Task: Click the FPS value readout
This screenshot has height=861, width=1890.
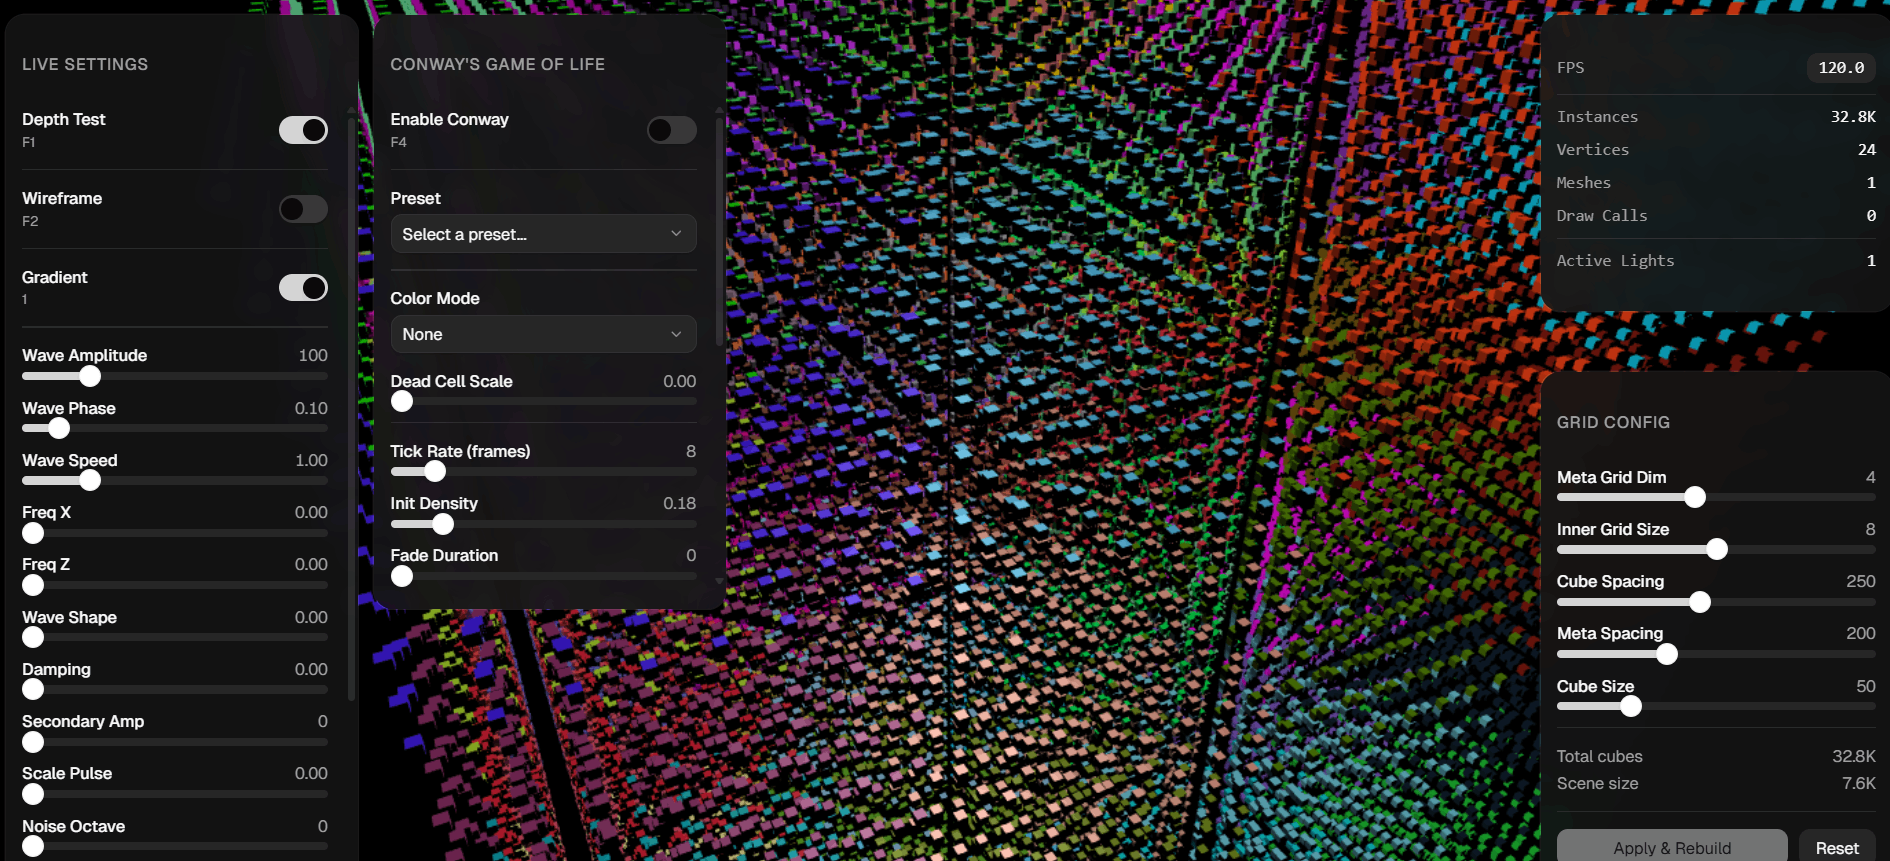Action: tap(1840, 68)
